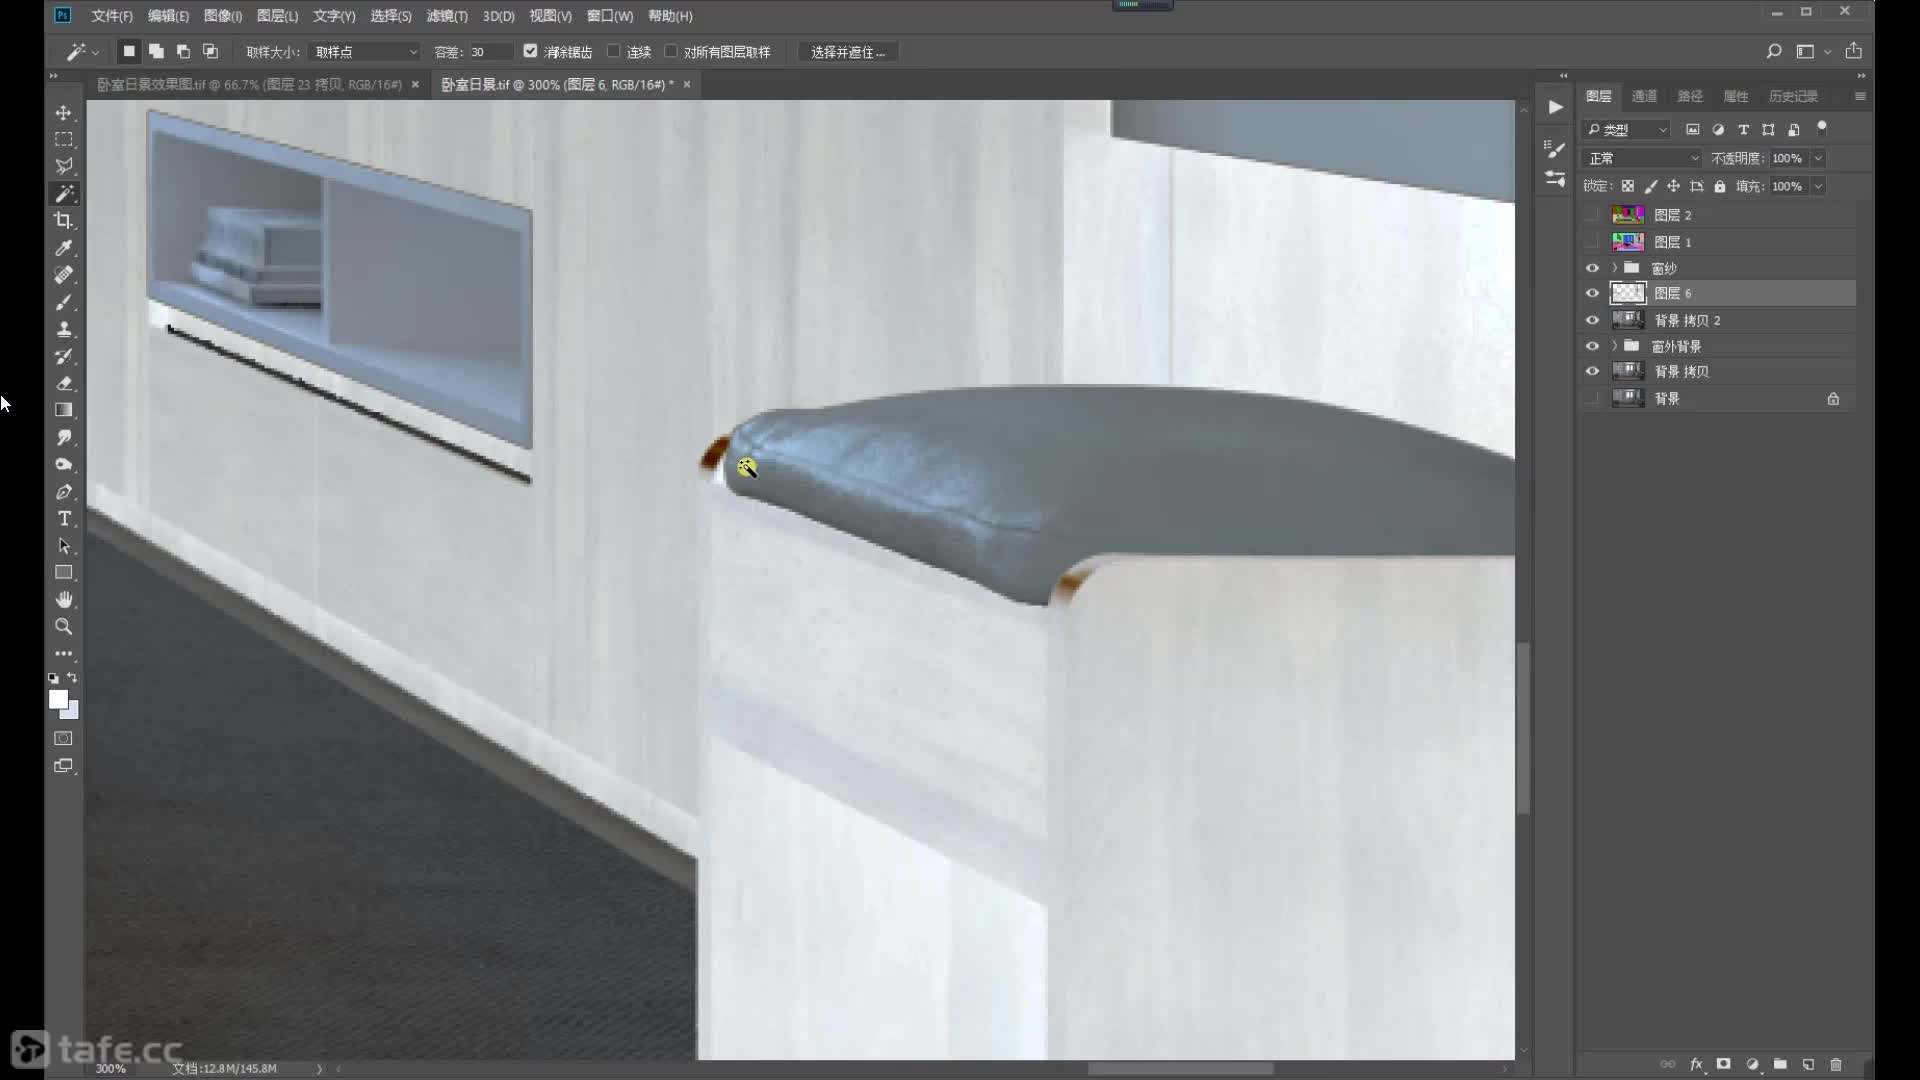Enable 对所有图层取样 checkbox
This screenshot has height=1080, width=1920.
pos(670,51)
